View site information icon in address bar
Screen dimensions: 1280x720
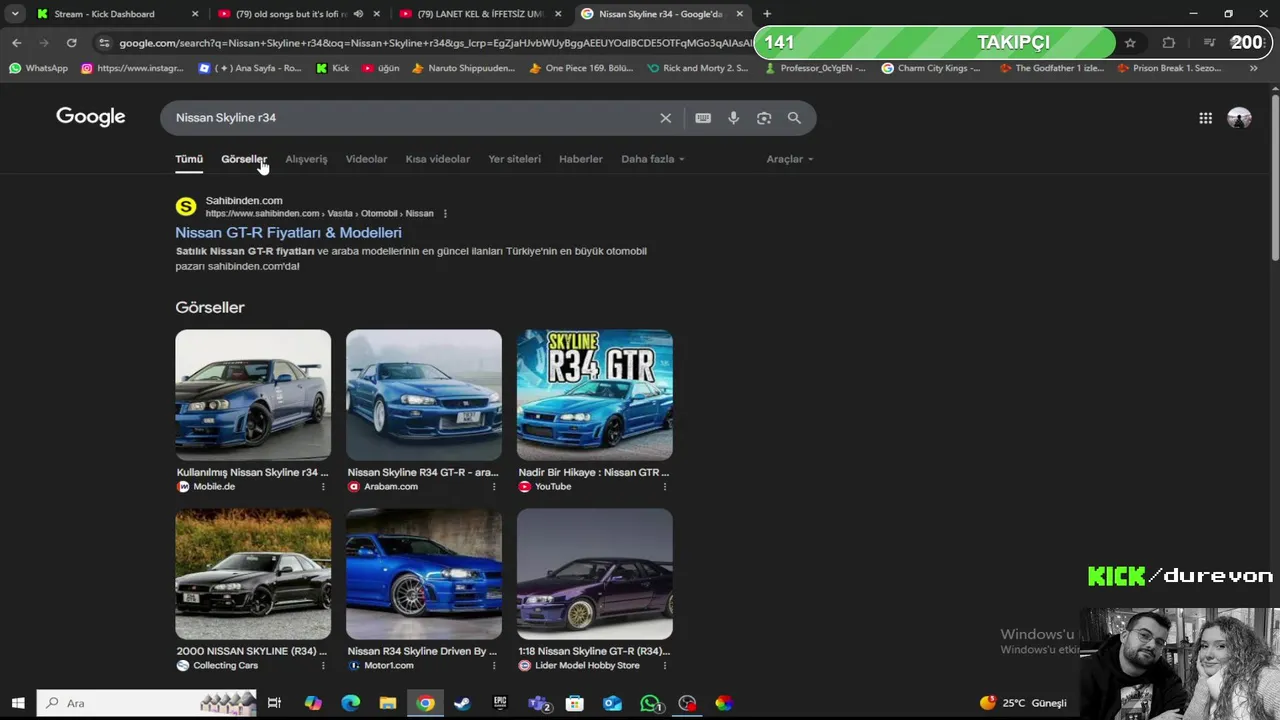[104, 43]
